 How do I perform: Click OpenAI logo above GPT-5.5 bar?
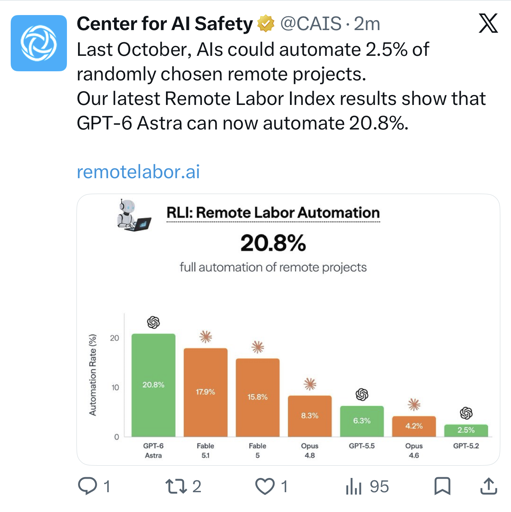[362, 395]
